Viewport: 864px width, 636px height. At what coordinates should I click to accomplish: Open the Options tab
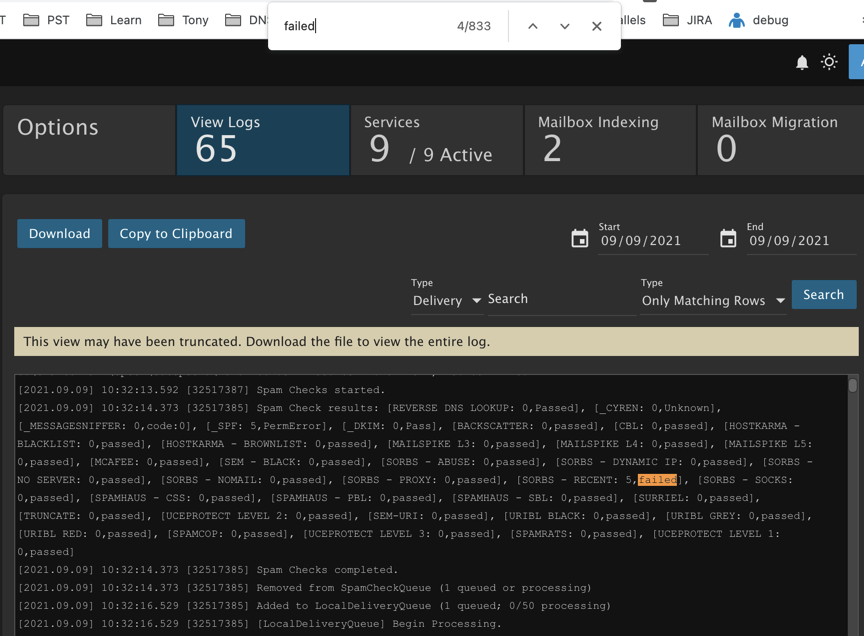click(x=88, y=140)
